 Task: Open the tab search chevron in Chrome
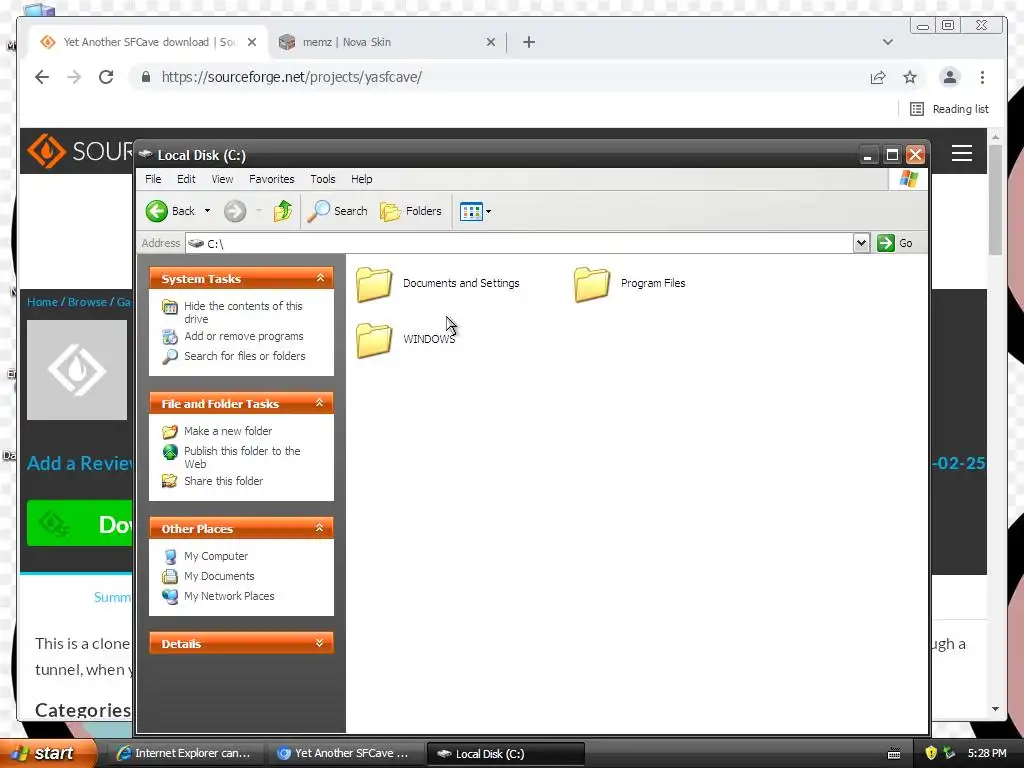(888, 42)
